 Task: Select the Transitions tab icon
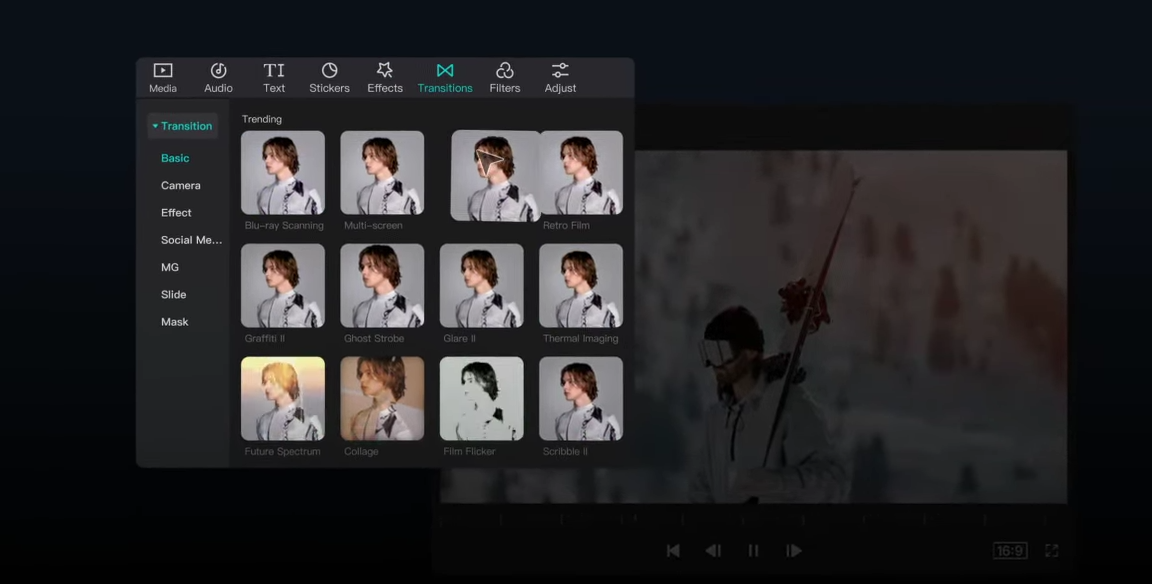(x=445, y=72)
